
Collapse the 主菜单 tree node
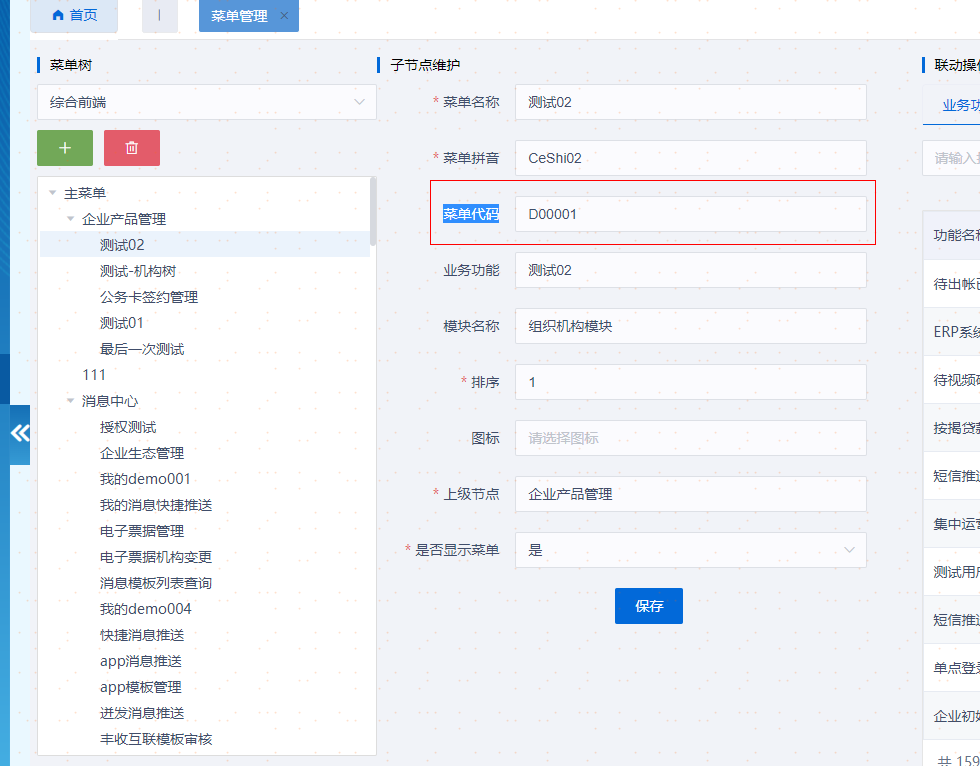click(x=52, y=193)
